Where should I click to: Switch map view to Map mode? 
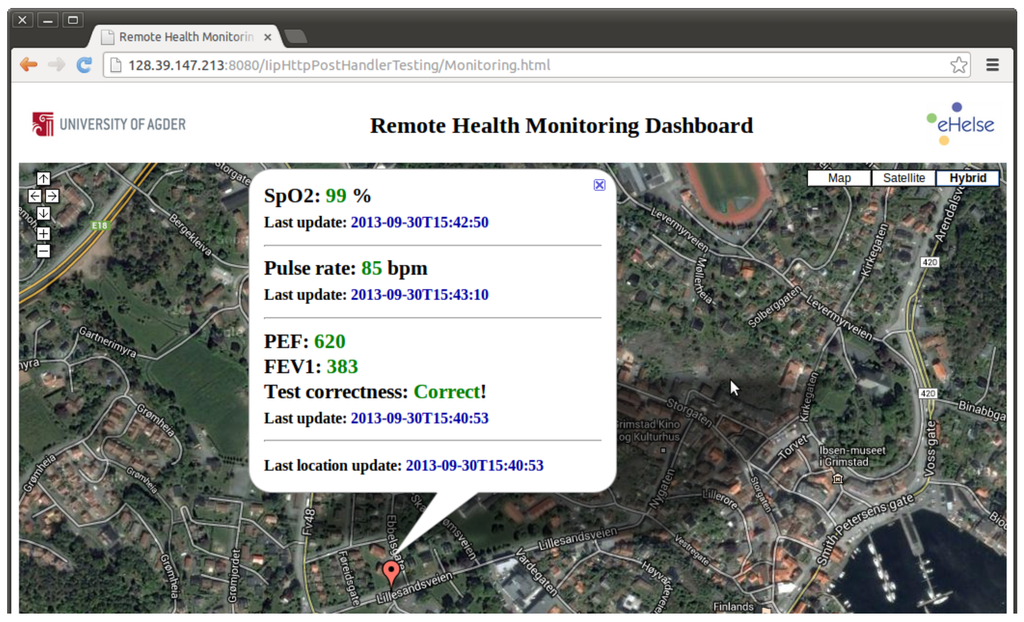[839, 178]
